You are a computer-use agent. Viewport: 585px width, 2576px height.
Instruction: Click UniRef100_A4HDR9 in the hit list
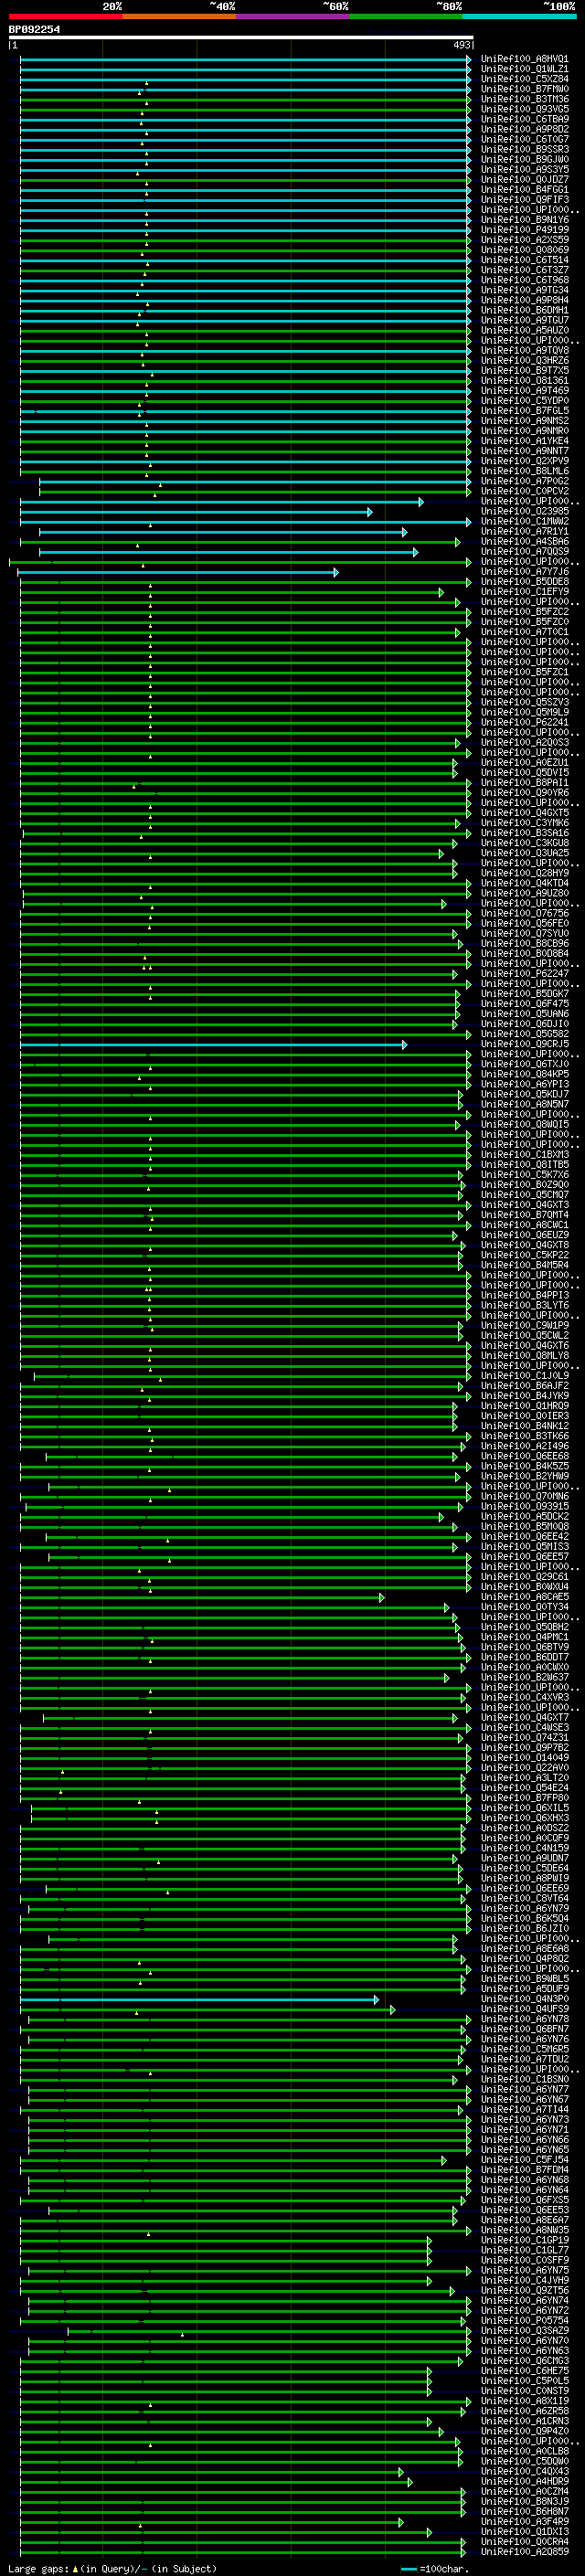click(525, 2481)
